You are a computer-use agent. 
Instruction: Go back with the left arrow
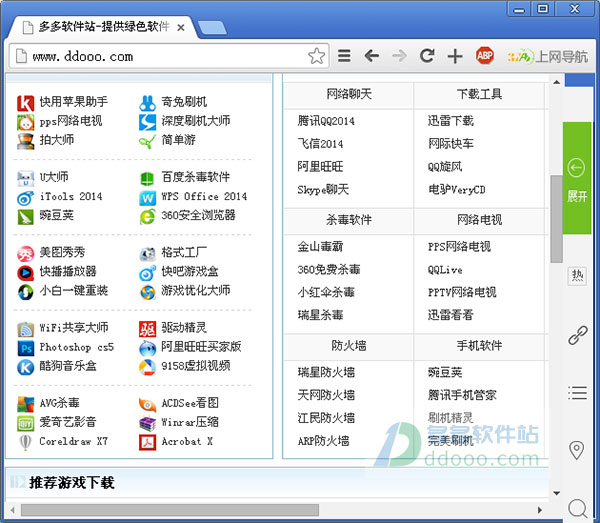tap(372, 56)
